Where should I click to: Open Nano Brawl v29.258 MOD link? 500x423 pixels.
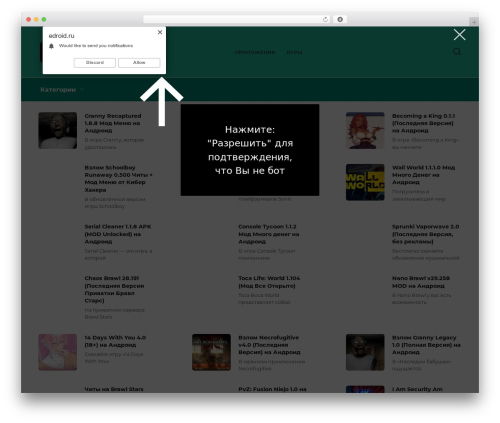421,282
